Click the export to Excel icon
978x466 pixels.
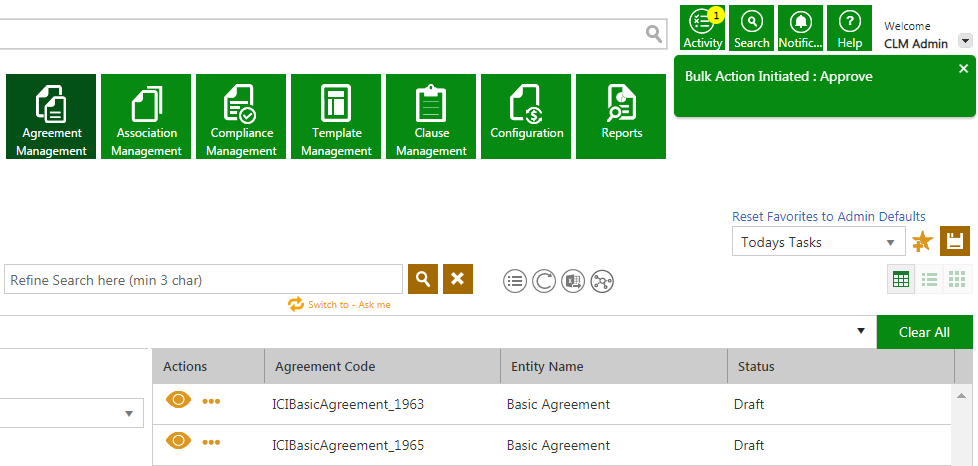[x=572, y=281]
